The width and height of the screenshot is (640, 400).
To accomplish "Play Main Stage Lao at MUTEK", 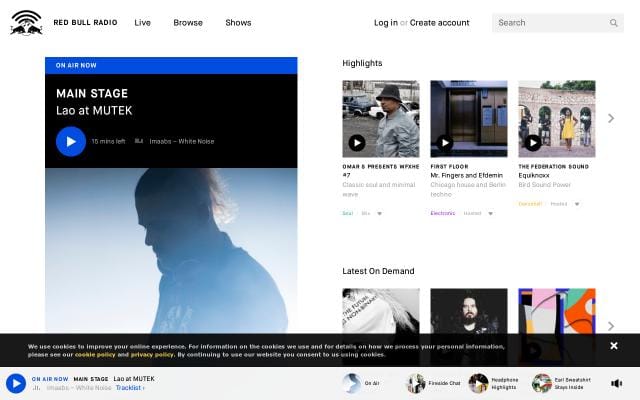I will (70, 141).
